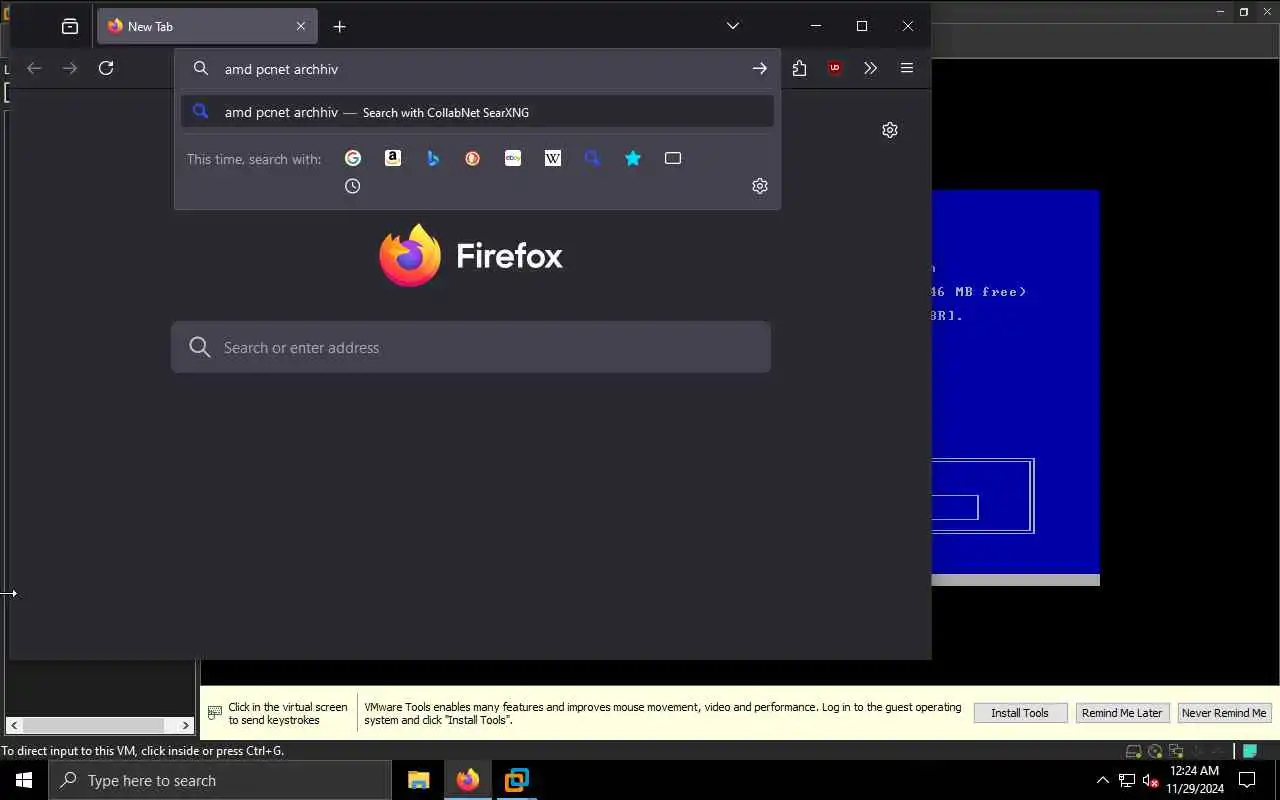Open the network tray icon
This screenshot has width=1280, height=800.
click(1127, 780)
